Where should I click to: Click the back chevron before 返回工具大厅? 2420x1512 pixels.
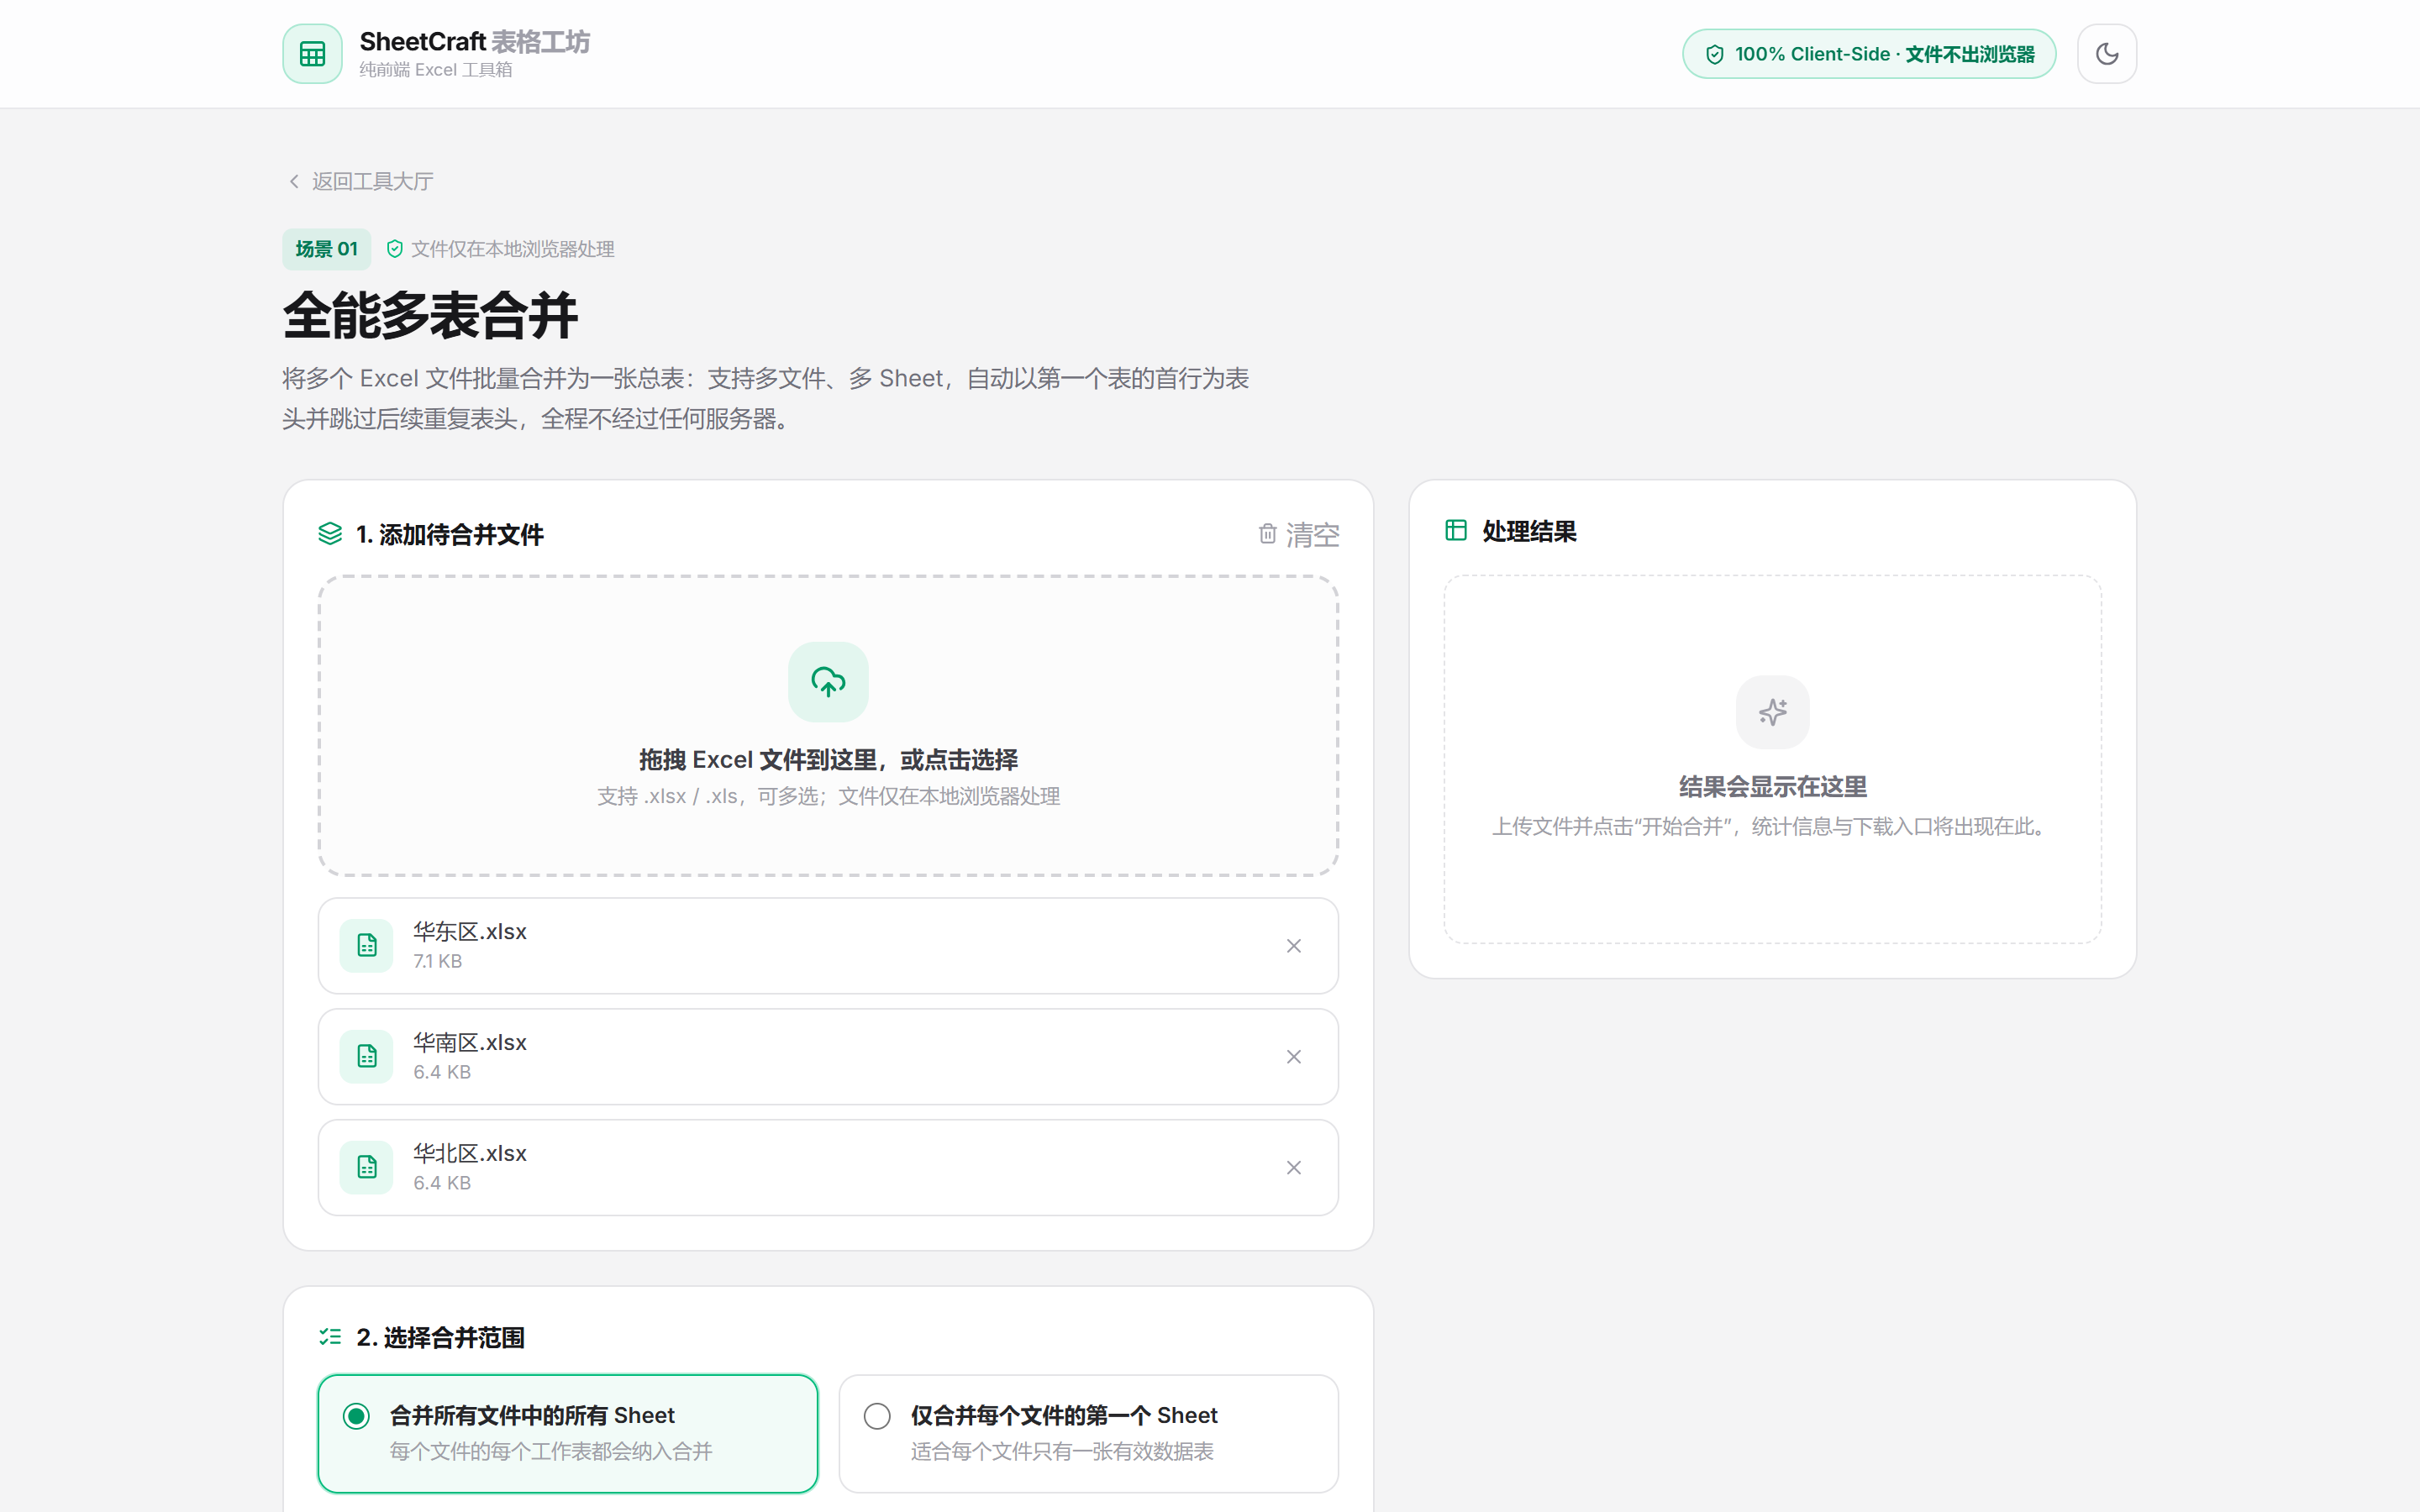tap(294, 181)
